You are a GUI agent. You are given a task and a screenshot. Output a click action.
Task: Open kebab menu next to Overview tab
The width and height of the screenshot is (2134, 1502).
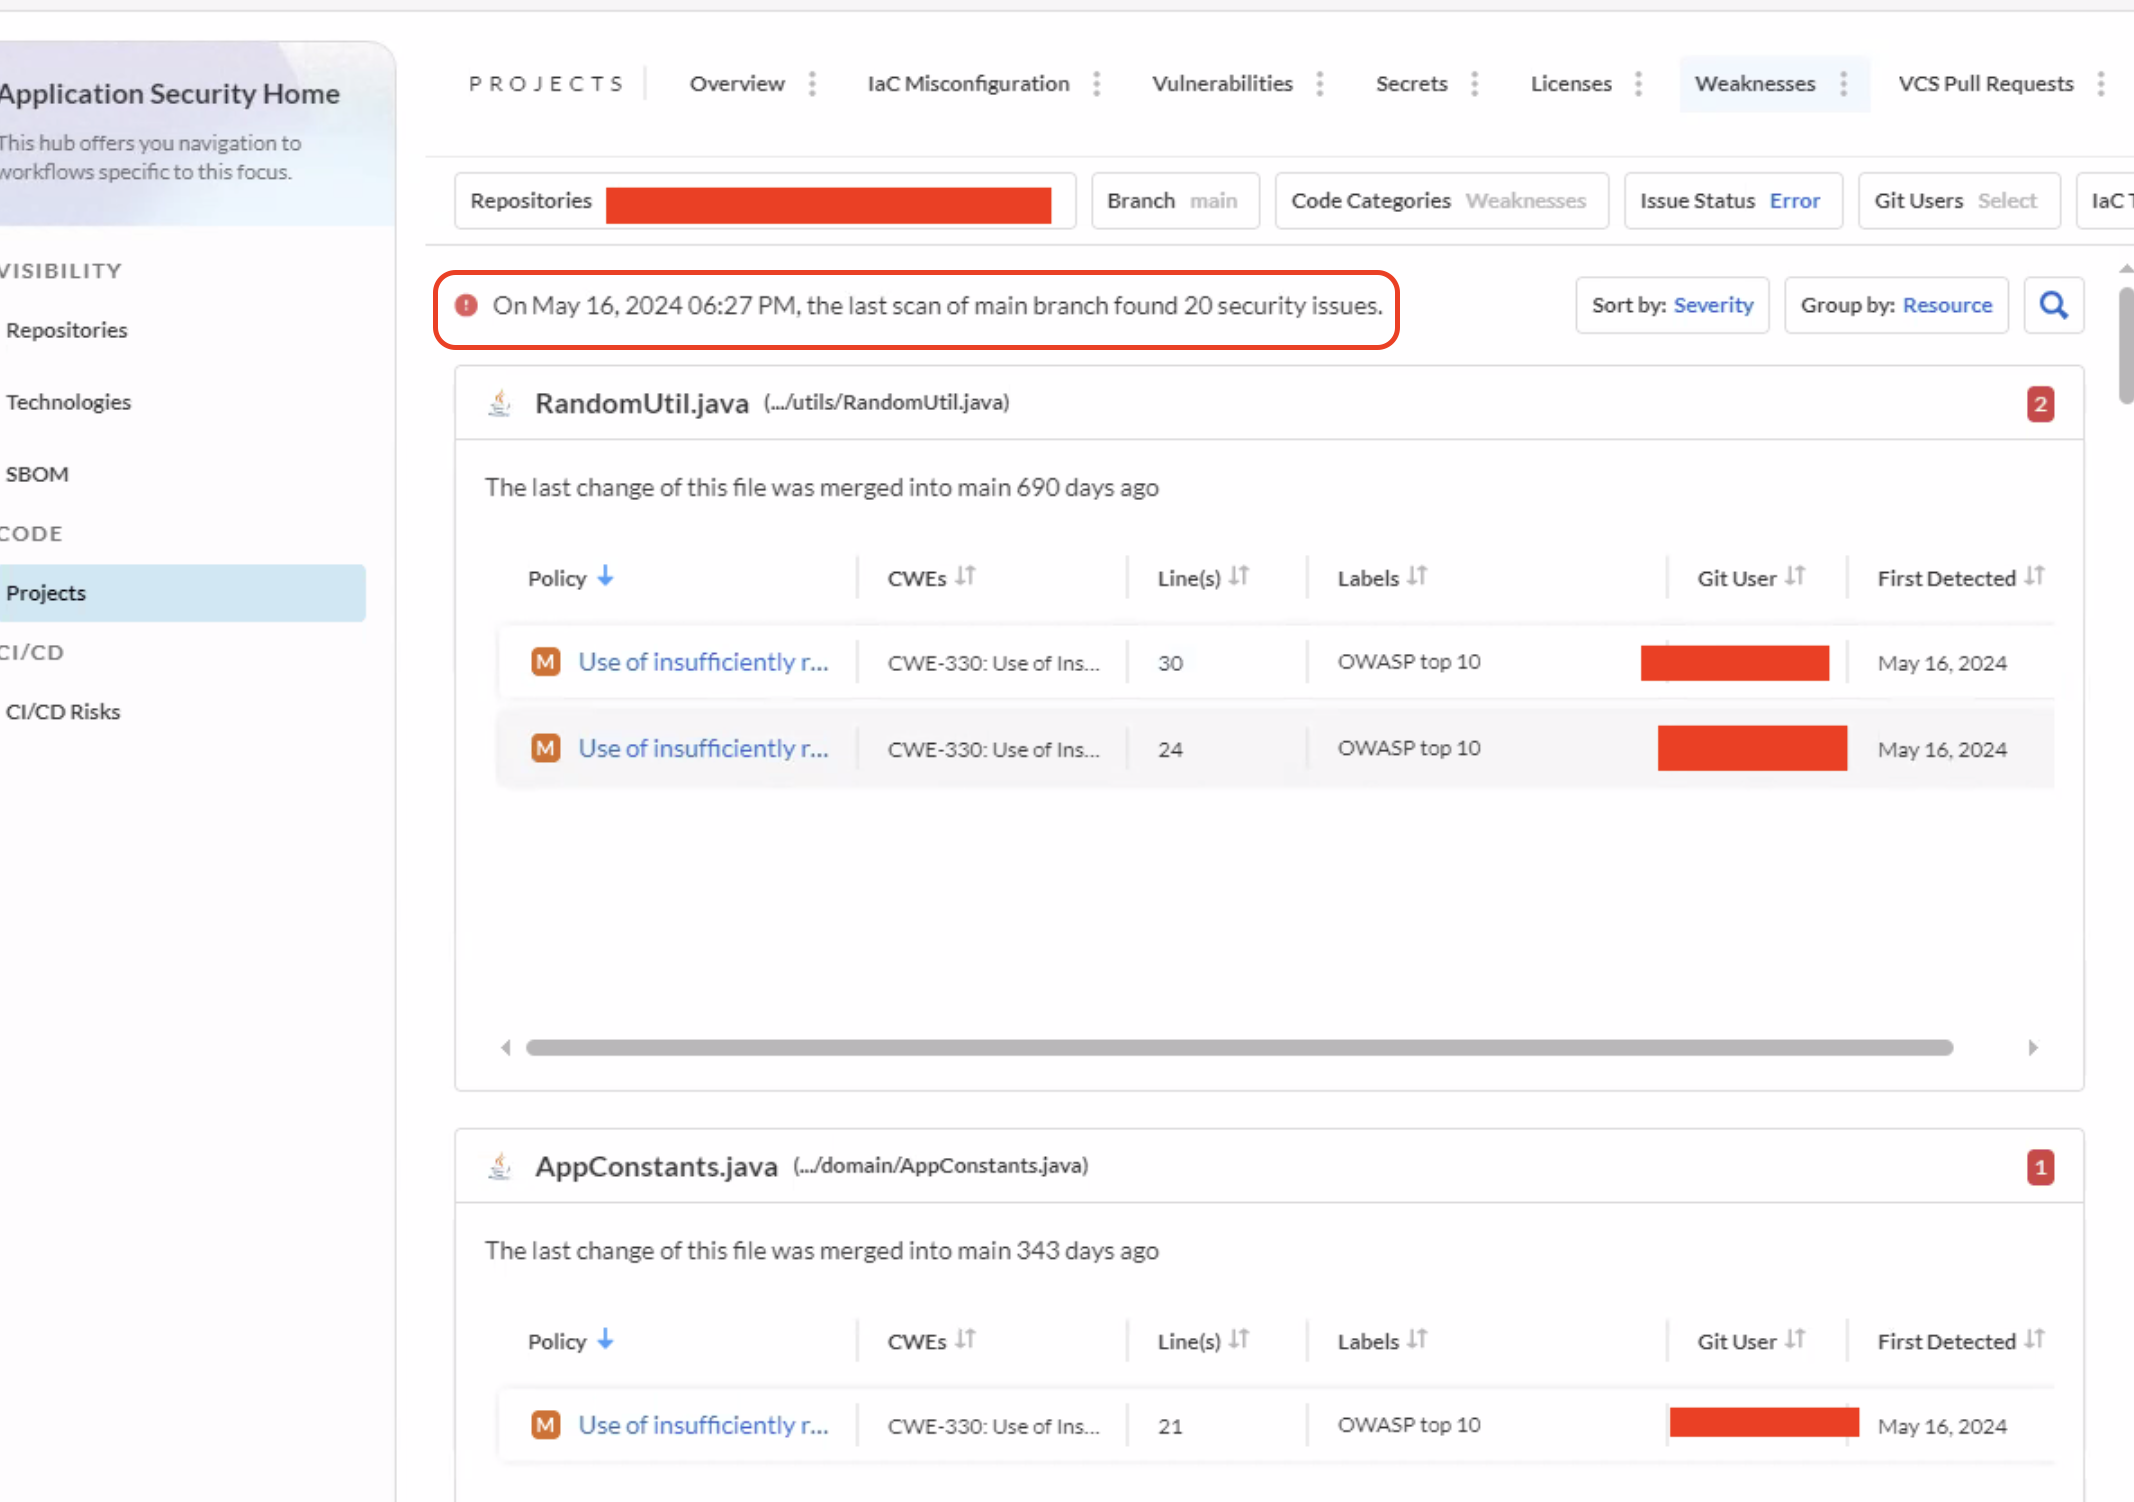point(812,84)
